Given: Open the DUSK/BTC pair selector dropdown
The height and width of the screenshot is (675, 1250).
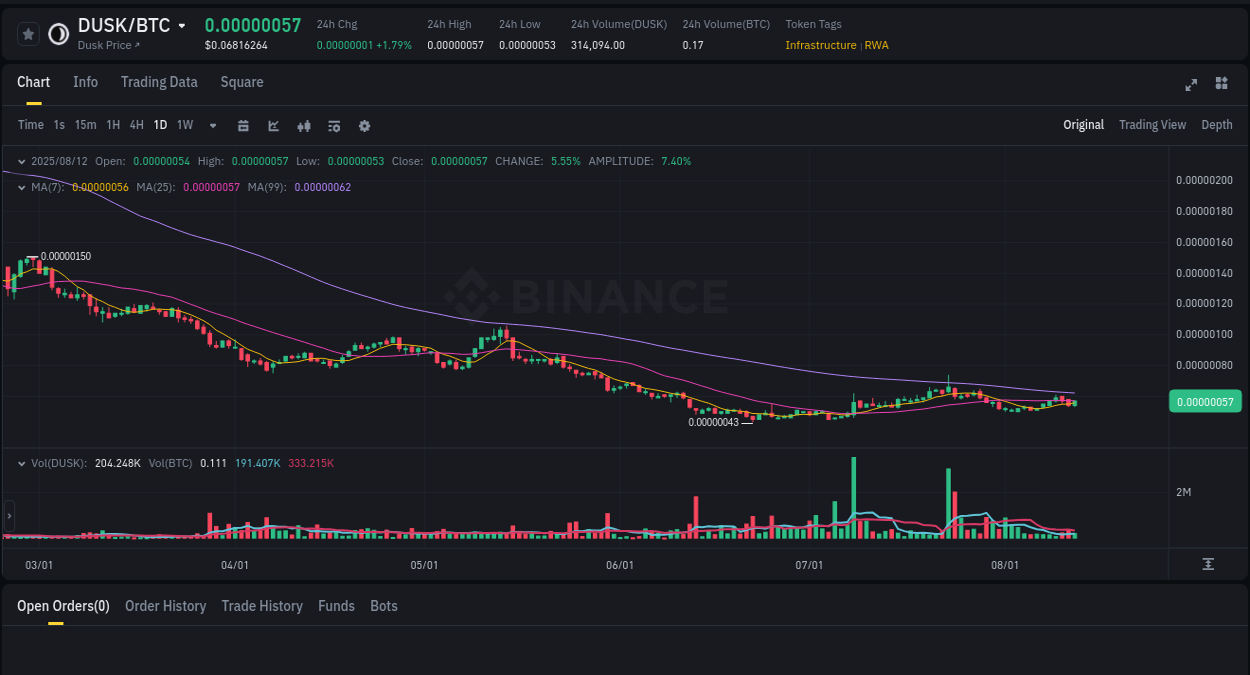Looking at the screenshot, I should 181,26.
